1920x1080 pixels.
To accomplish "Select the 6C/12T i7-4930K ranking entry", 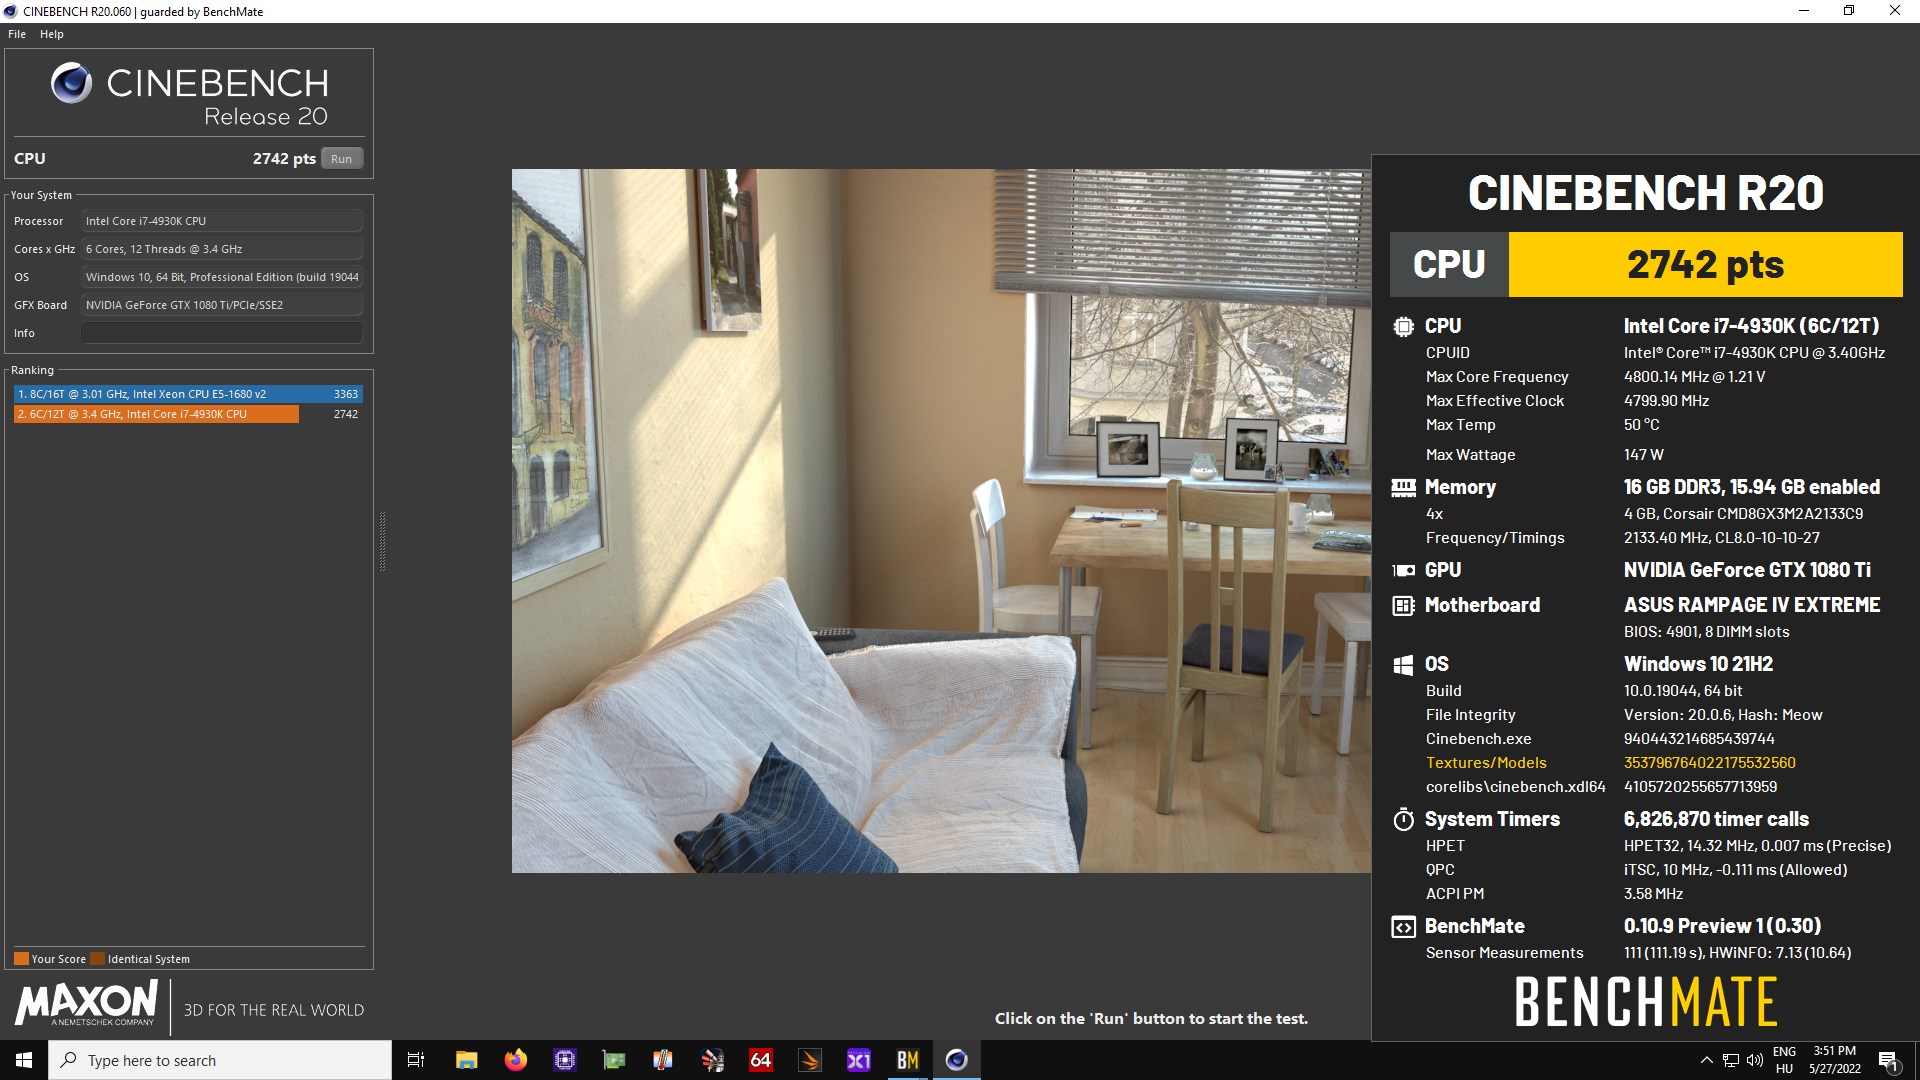I will [188, 414].
